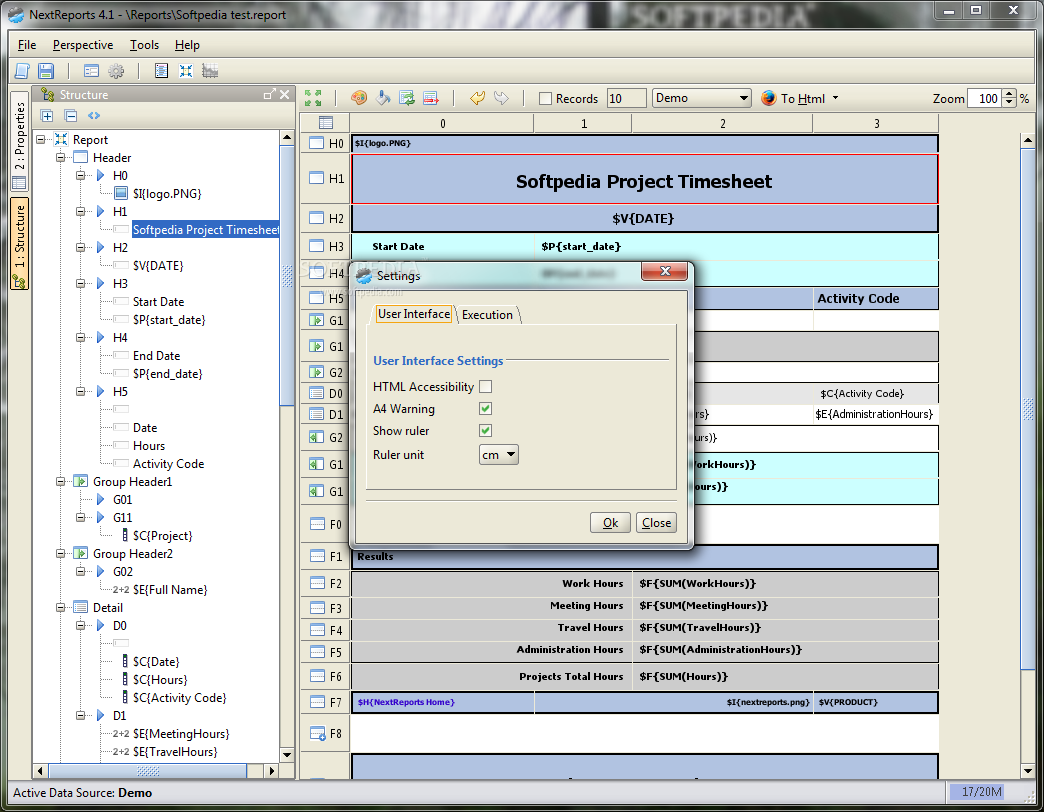
Task: Uncheck the Show ruler checkbox
Action: 485,431
